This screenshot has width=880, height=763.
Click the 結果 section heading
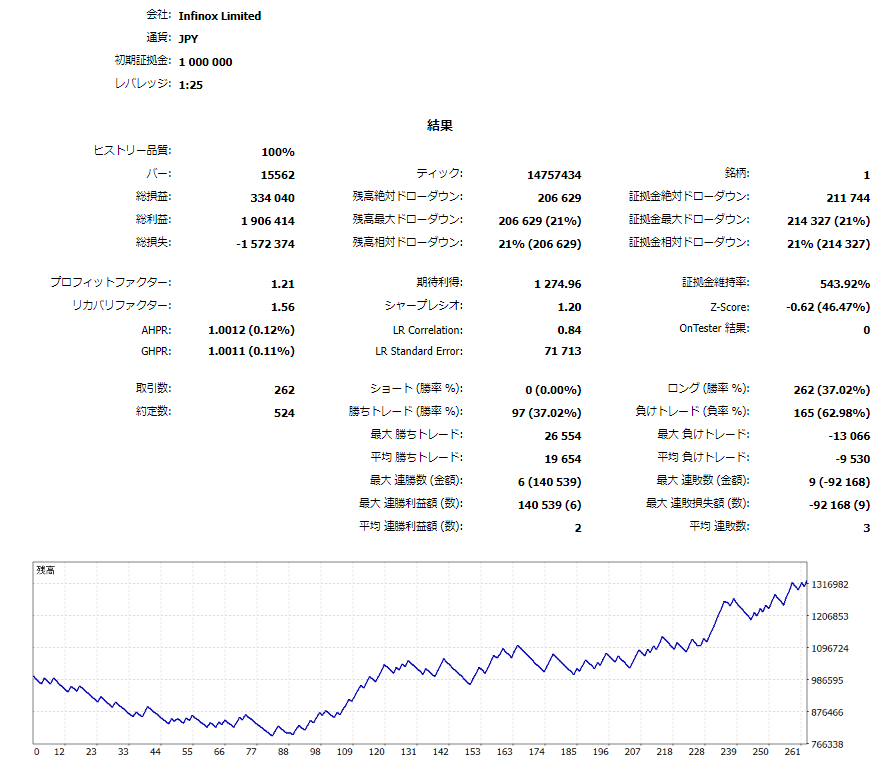440,125
